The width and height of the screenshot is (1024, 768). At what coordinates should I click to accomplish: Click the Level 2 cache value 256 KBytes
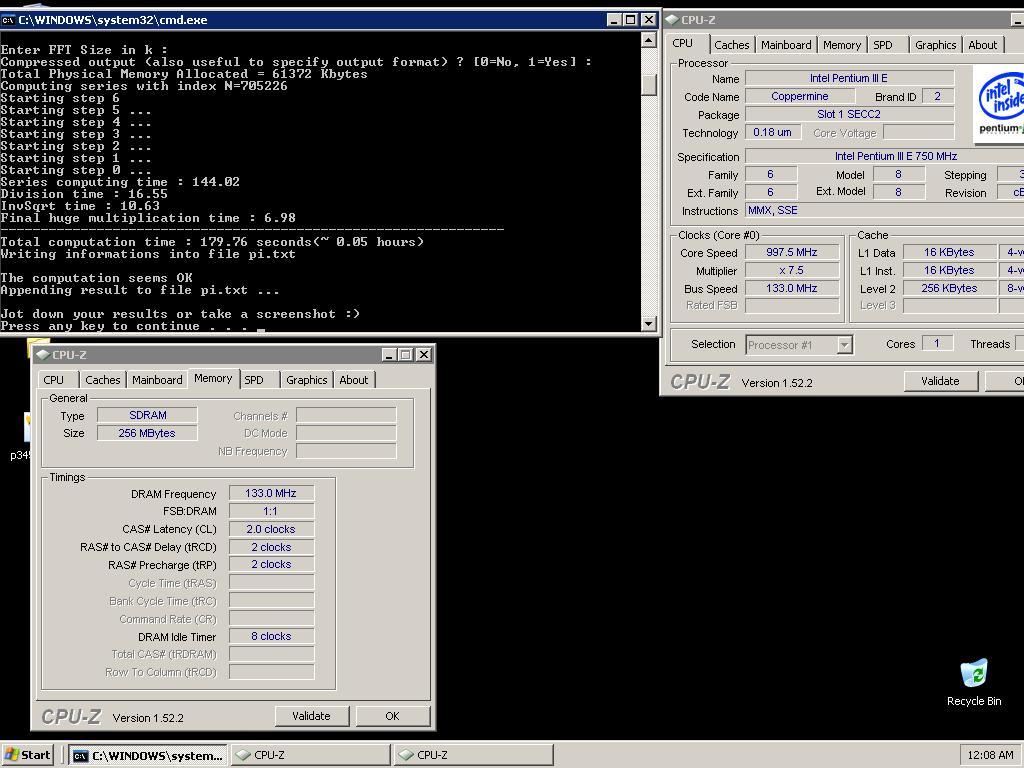click(950, 289)
